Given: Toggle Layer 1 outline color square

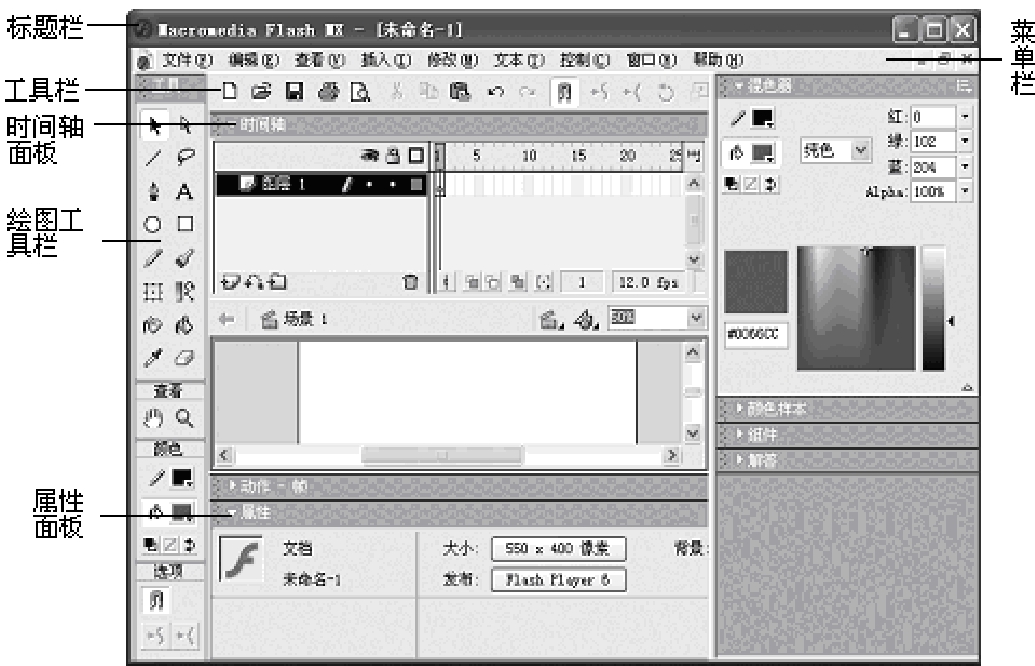Looking at the screenshot, I should (x=416, y=185).
